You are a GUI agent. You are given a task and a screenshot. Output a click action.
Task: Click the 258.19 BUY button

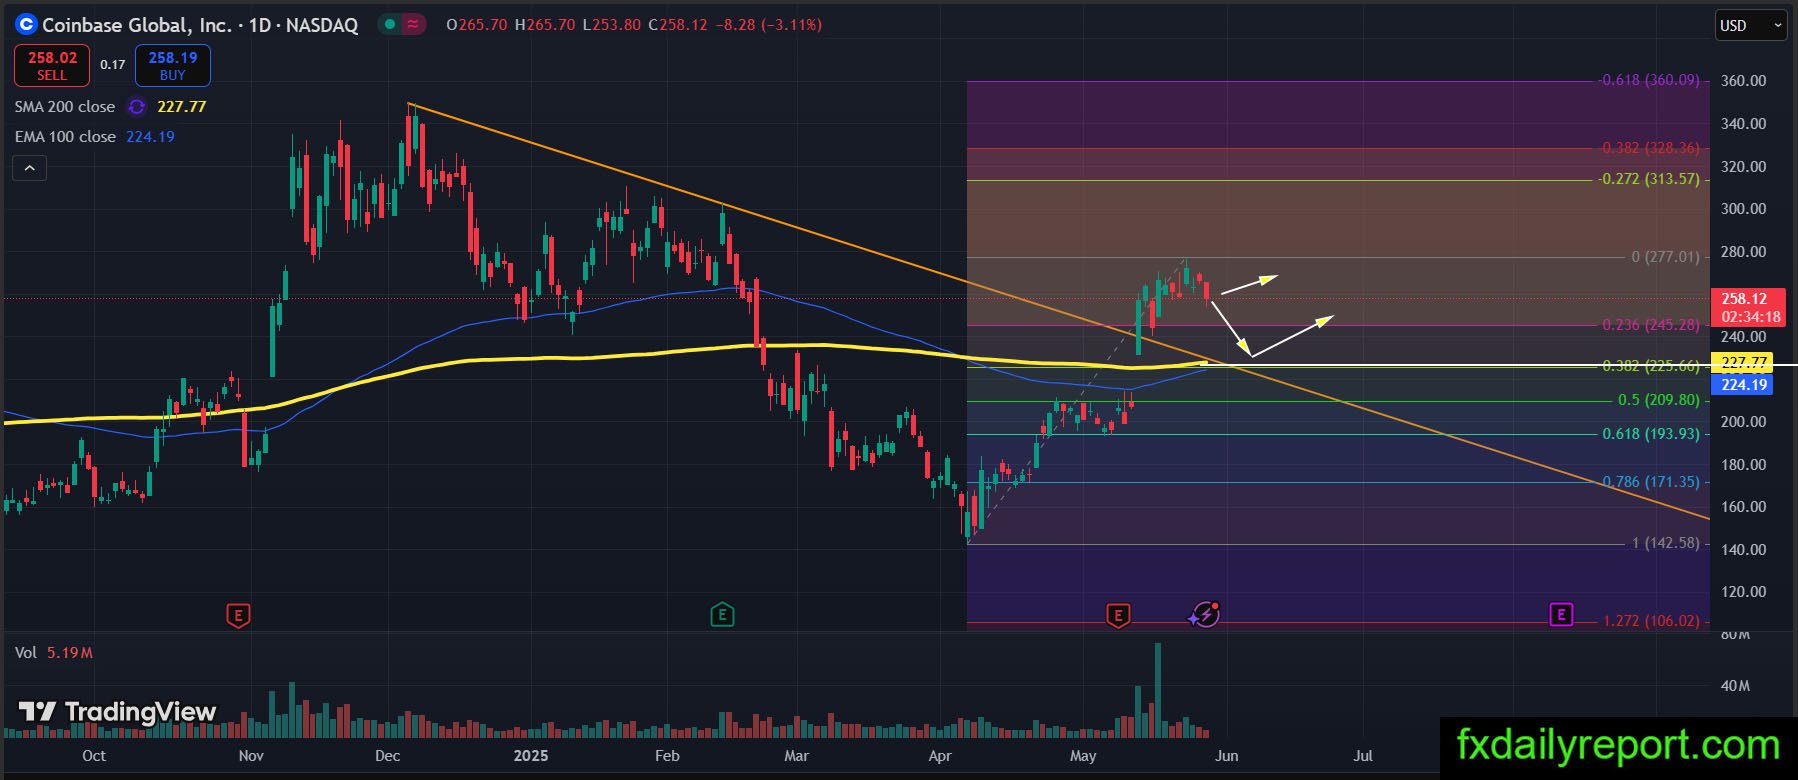pyautogui.click(x=173, y=66)
